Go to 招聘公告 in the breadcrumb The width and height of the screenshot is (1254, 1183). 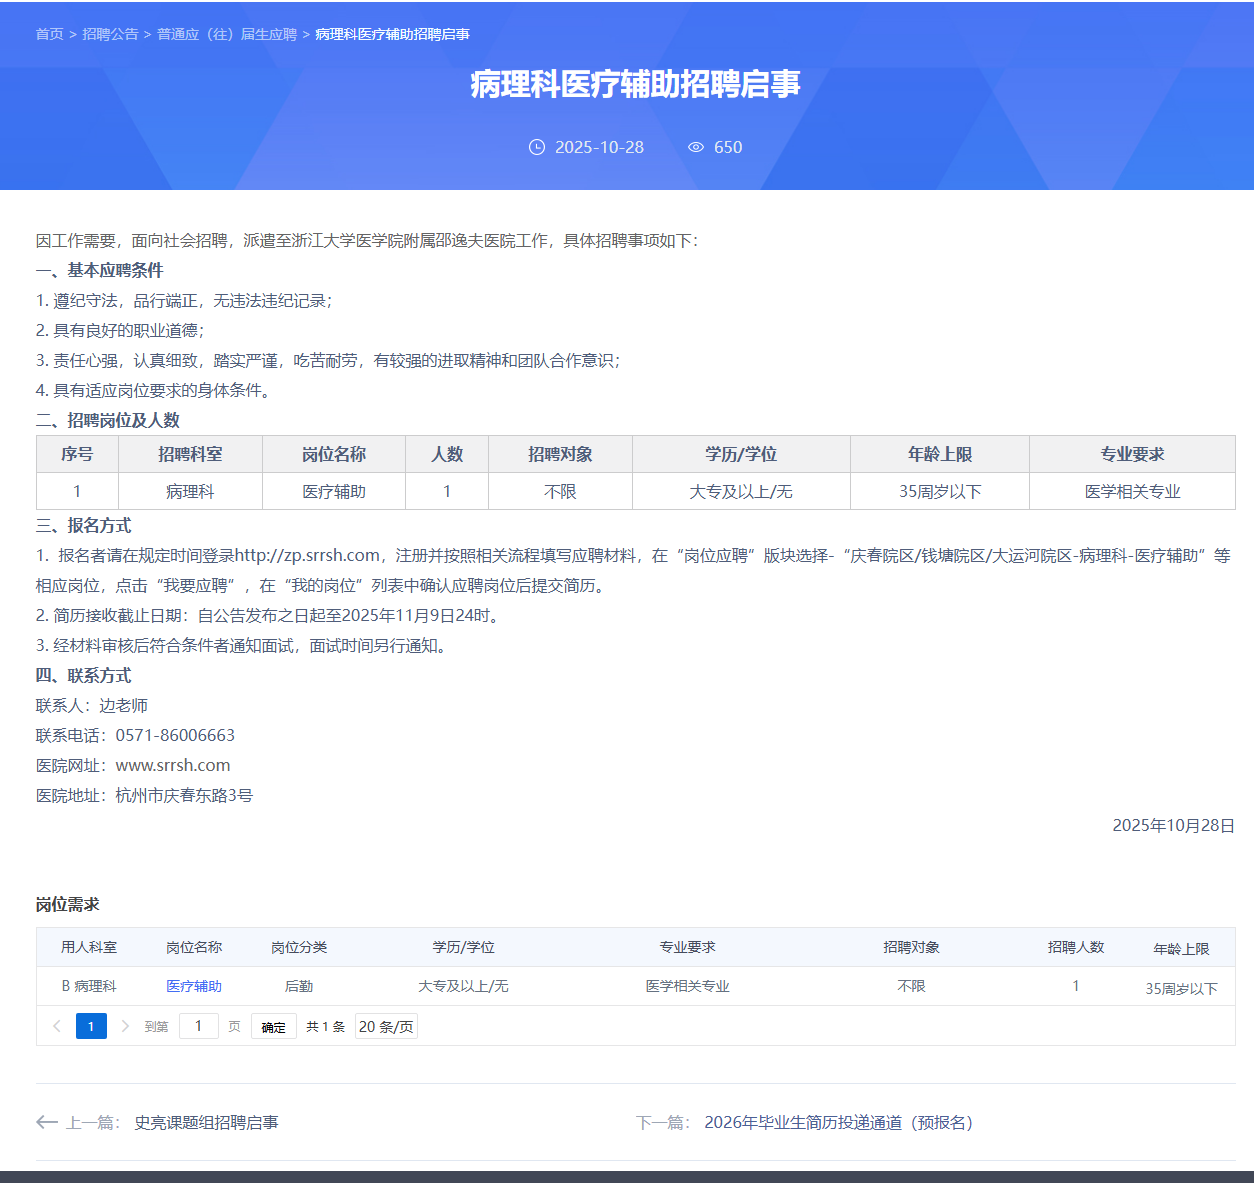pyautogui.click(x=110, y=34)
